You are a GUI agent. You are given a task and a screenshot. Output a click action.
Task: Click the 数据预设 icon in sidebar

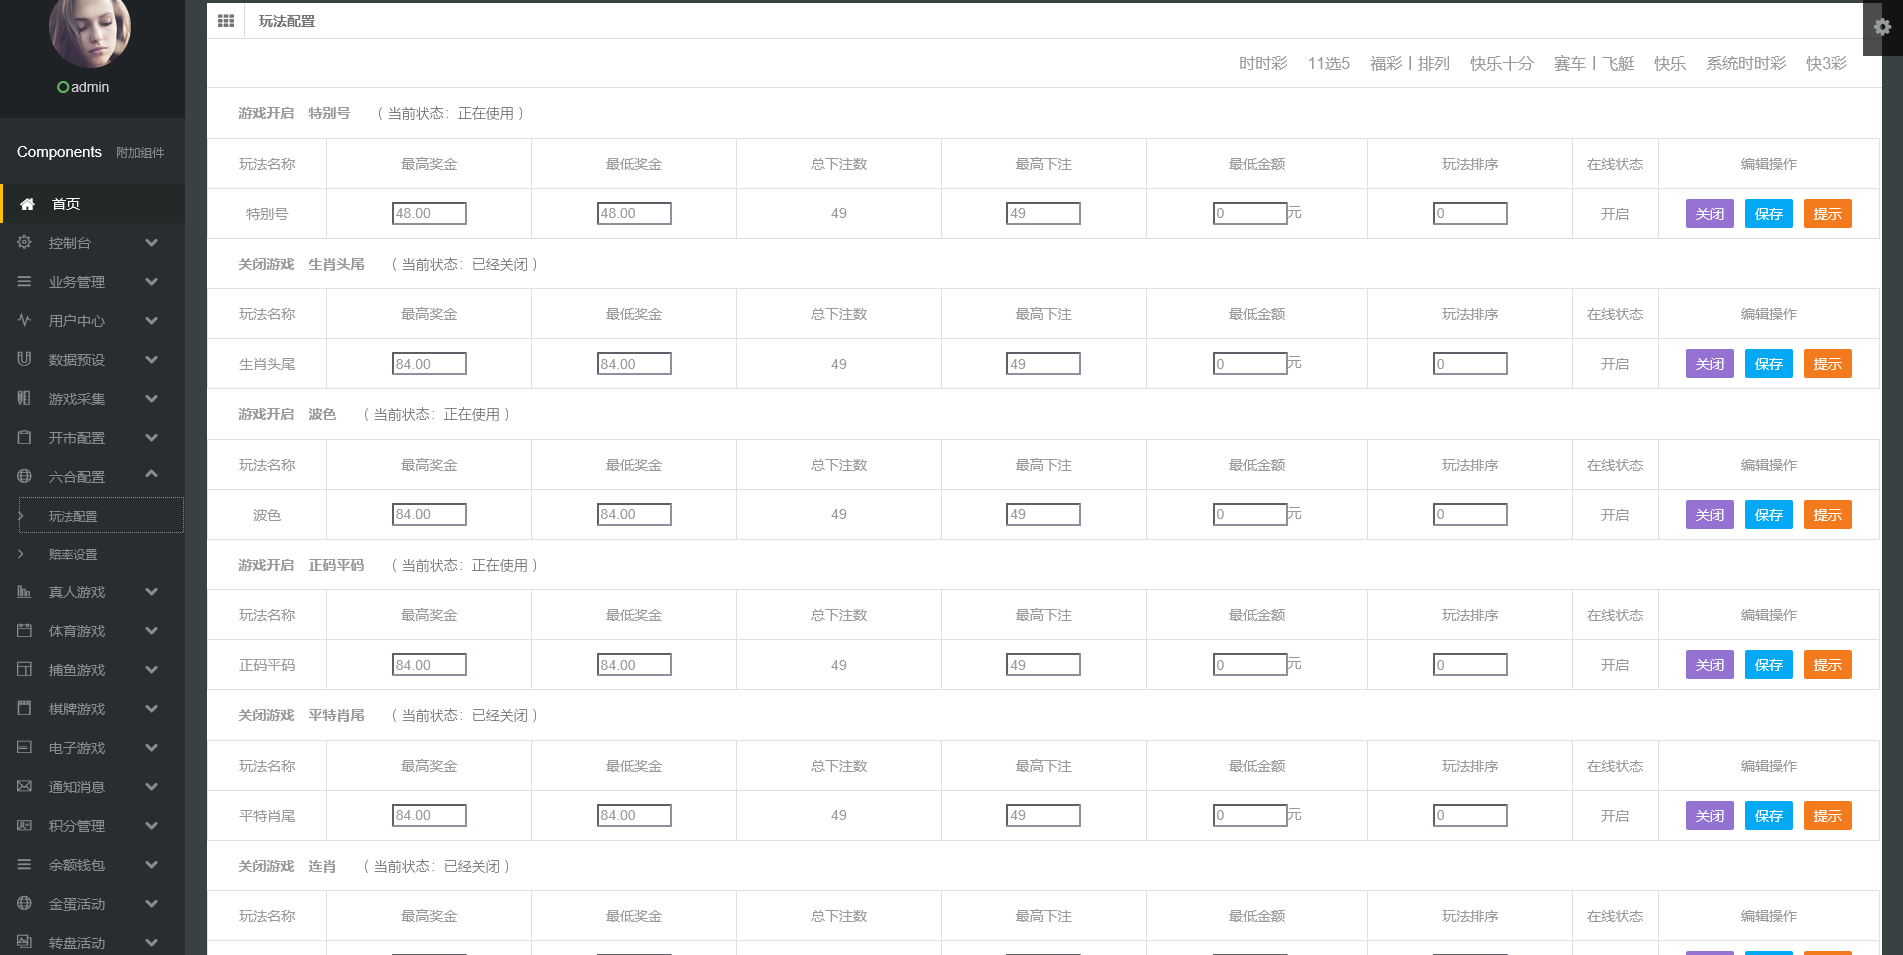(25, 360)
